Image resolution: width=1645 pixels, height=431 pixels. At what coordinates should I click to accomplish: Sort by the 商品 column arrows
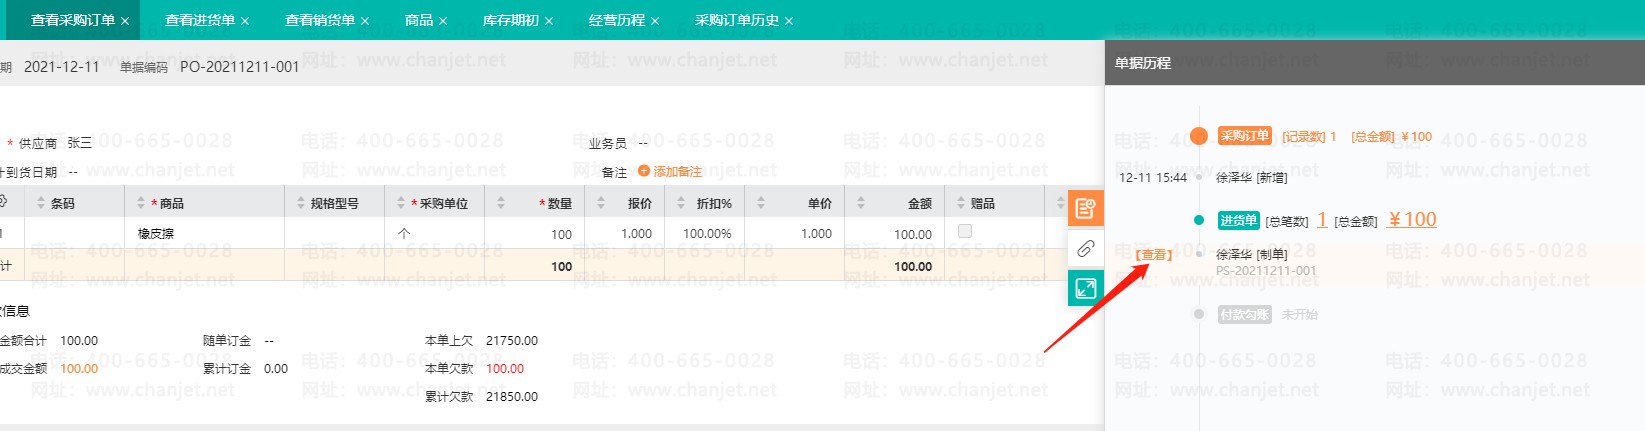coord(141,203)
